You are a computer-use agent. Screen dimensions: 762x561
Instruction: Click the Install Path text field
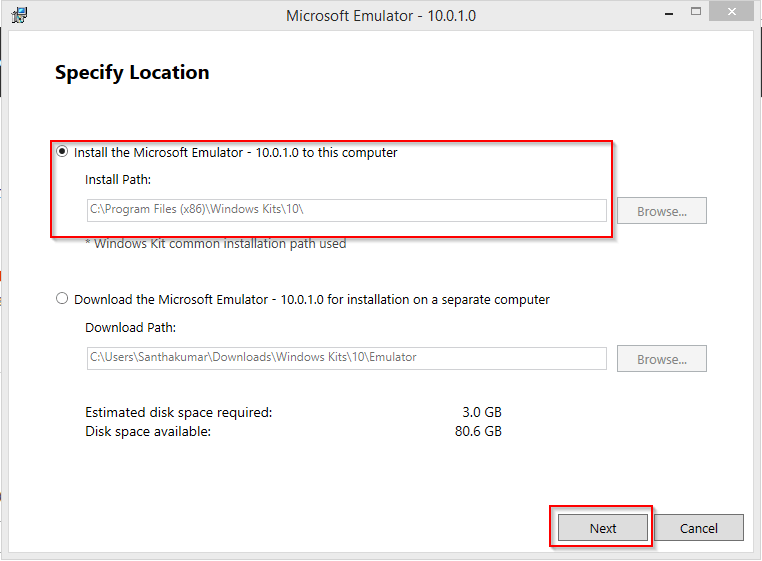click(x=346, y=210)
